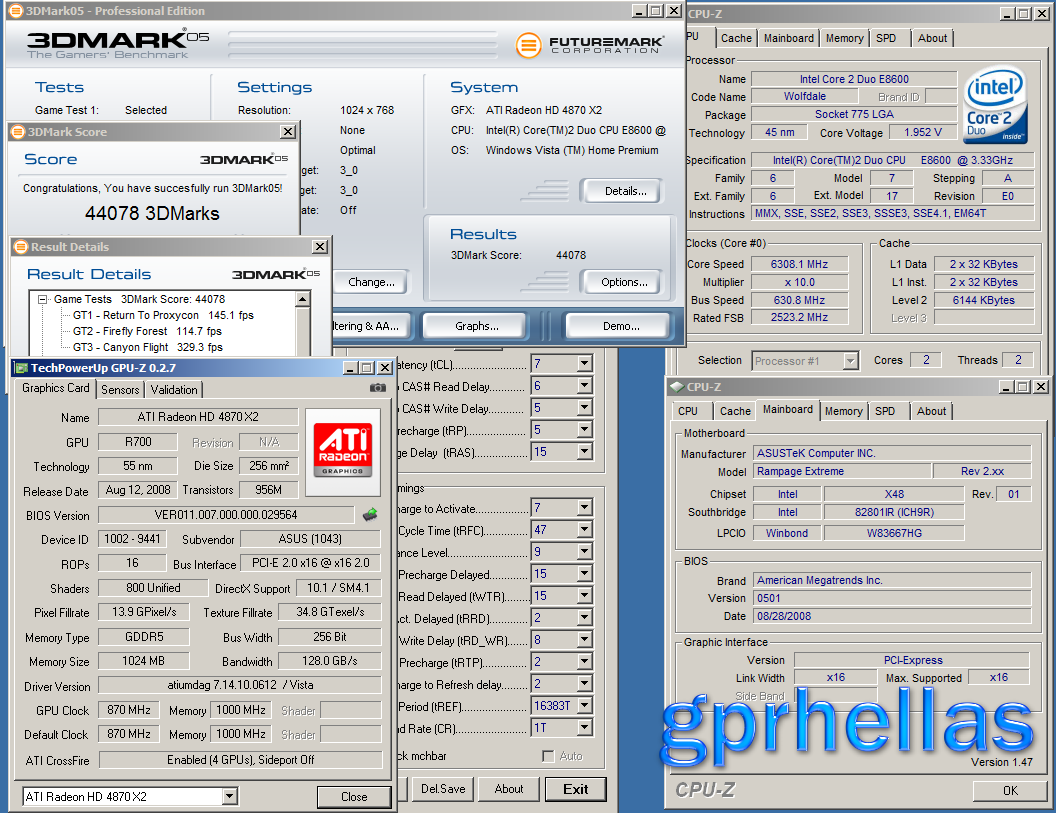Open the Cycle Time (tRFC) dropdown showing 47

[584, 529]
